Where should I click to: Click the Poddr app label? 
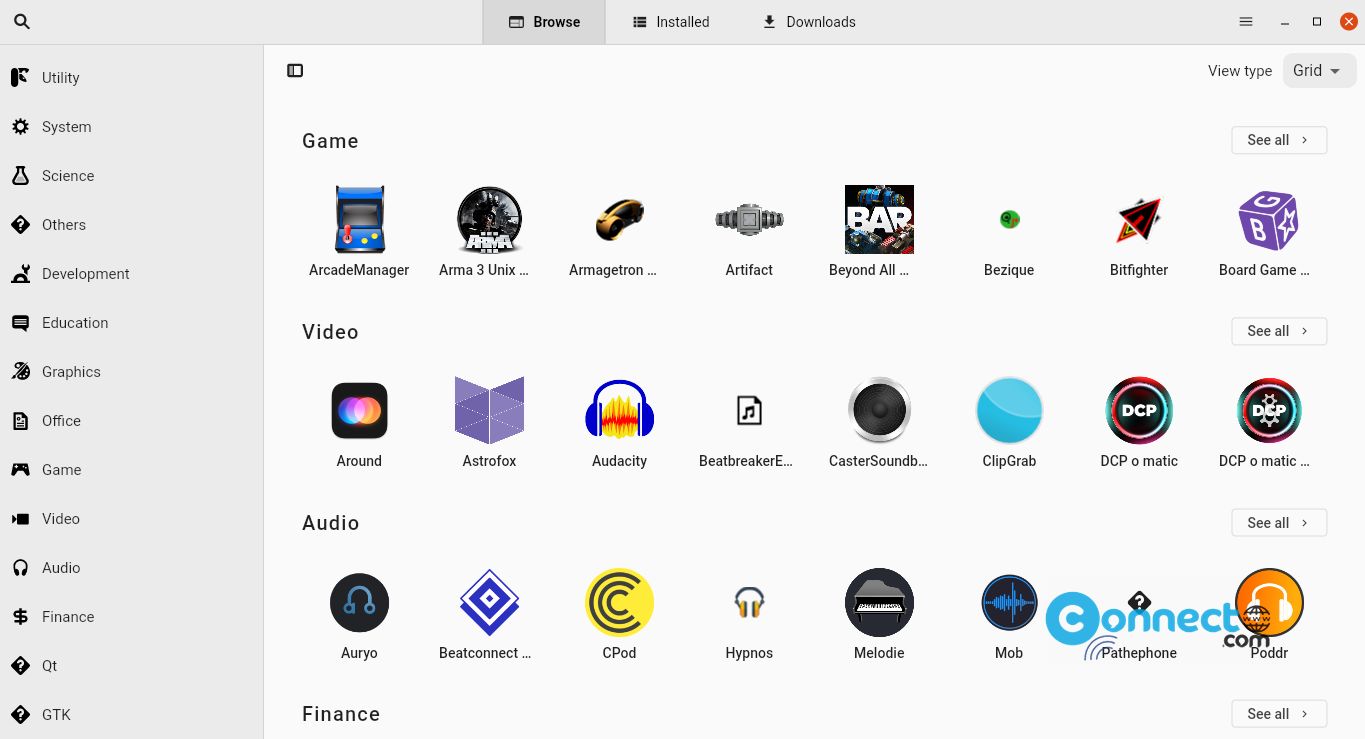click(x=1269, y=653)
